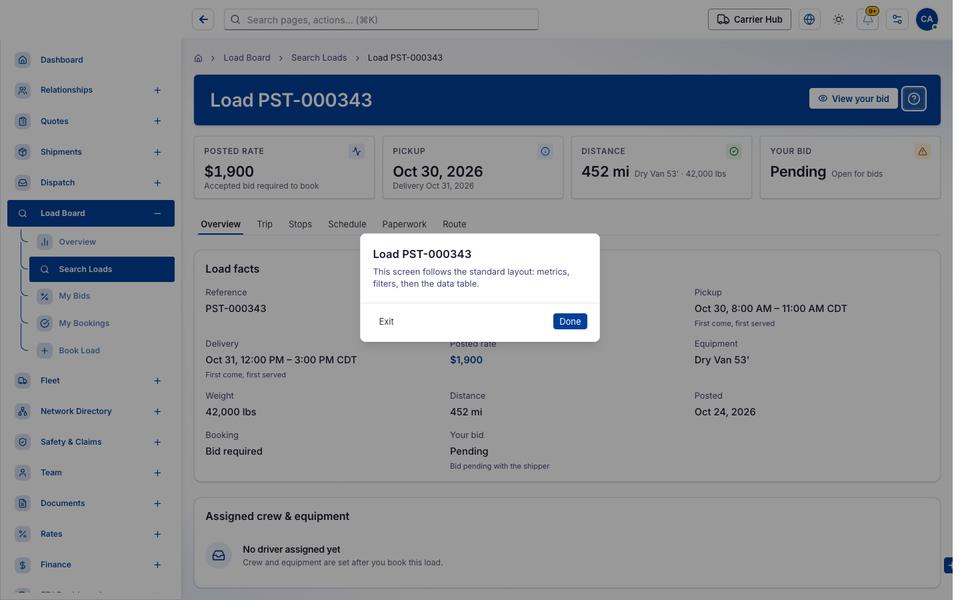Switch to the Stops tab
Screen dimensions: 960x600
300,224
